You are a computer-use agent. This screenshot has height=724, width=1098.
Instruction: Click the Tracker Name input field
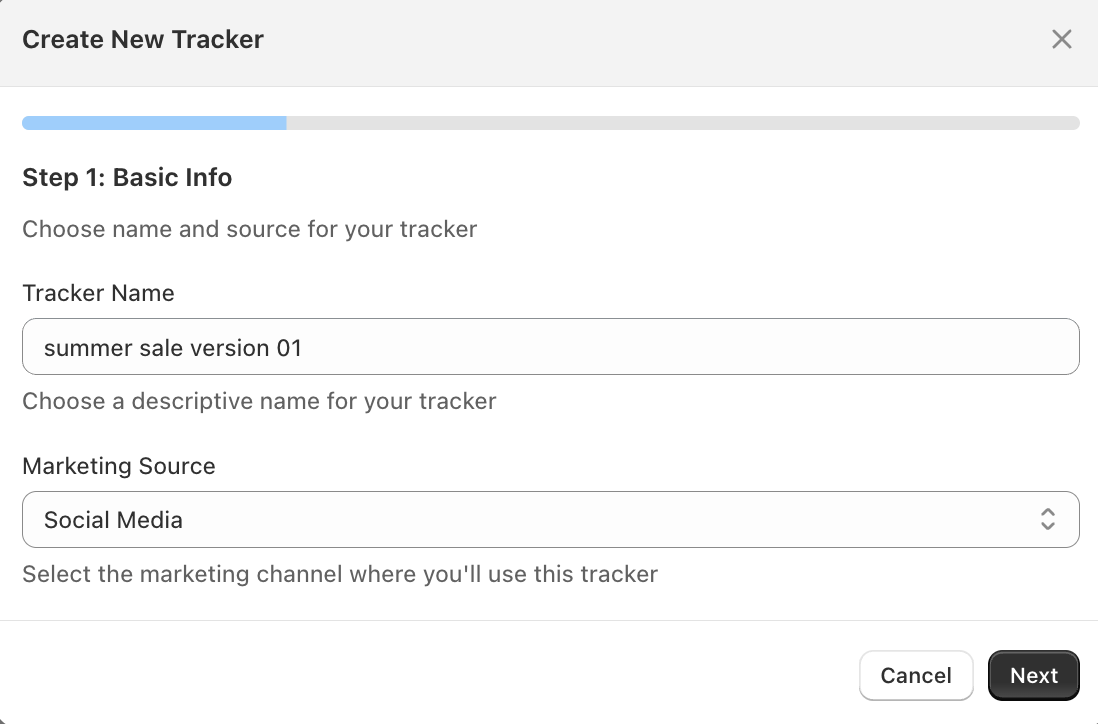pos(550,346)
